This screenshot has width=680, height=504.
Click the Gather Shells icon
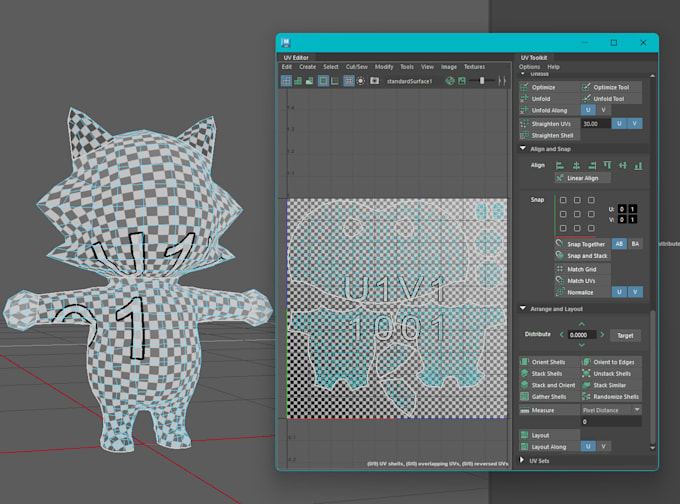tap(524, 396)
